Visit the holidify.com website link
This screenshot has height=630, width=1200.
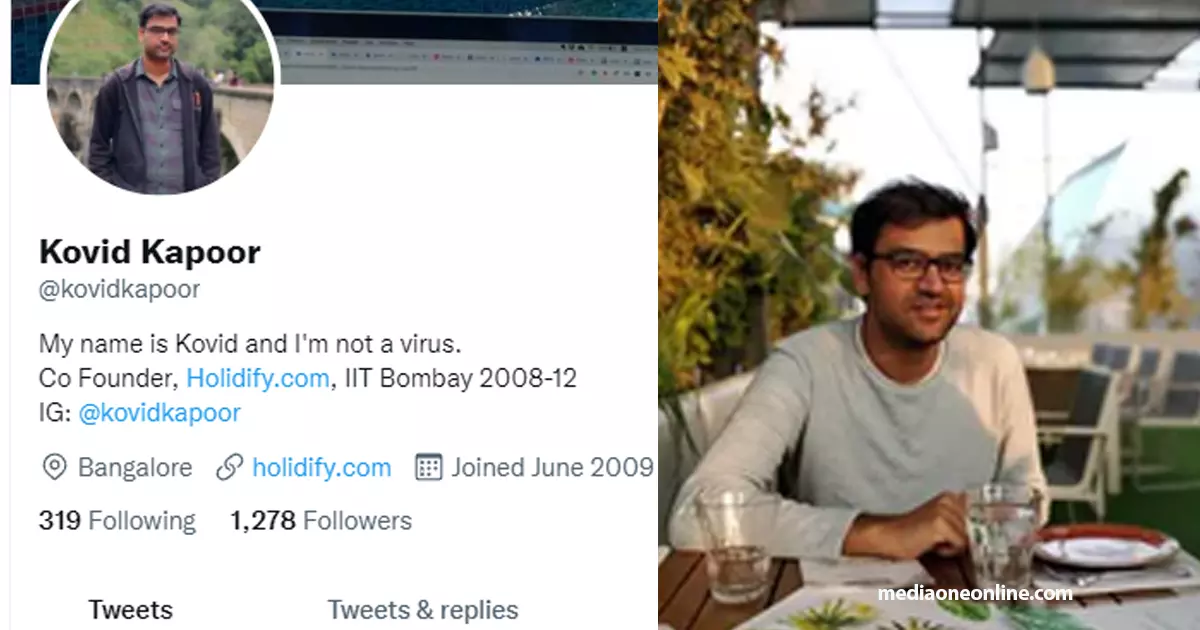point(321,467)
